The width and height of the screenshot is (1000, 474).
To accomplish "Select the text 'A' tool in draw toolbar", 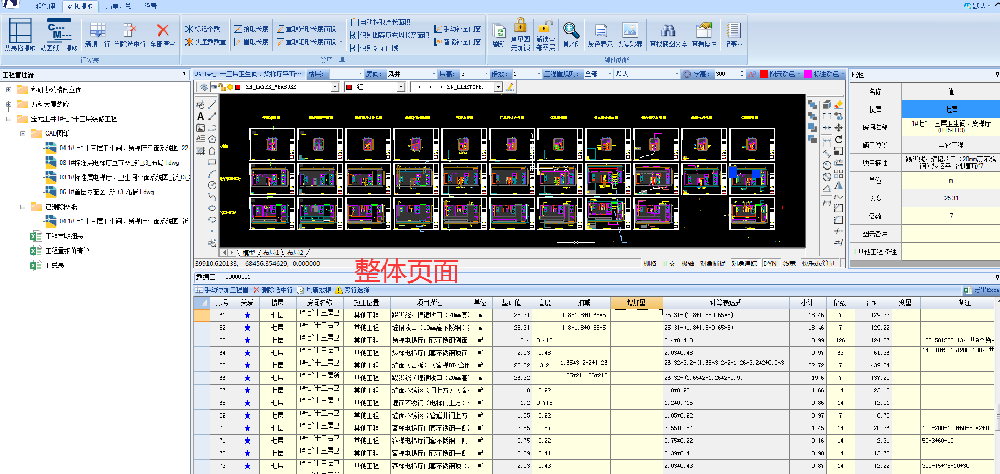I will (x=200, y=117).
